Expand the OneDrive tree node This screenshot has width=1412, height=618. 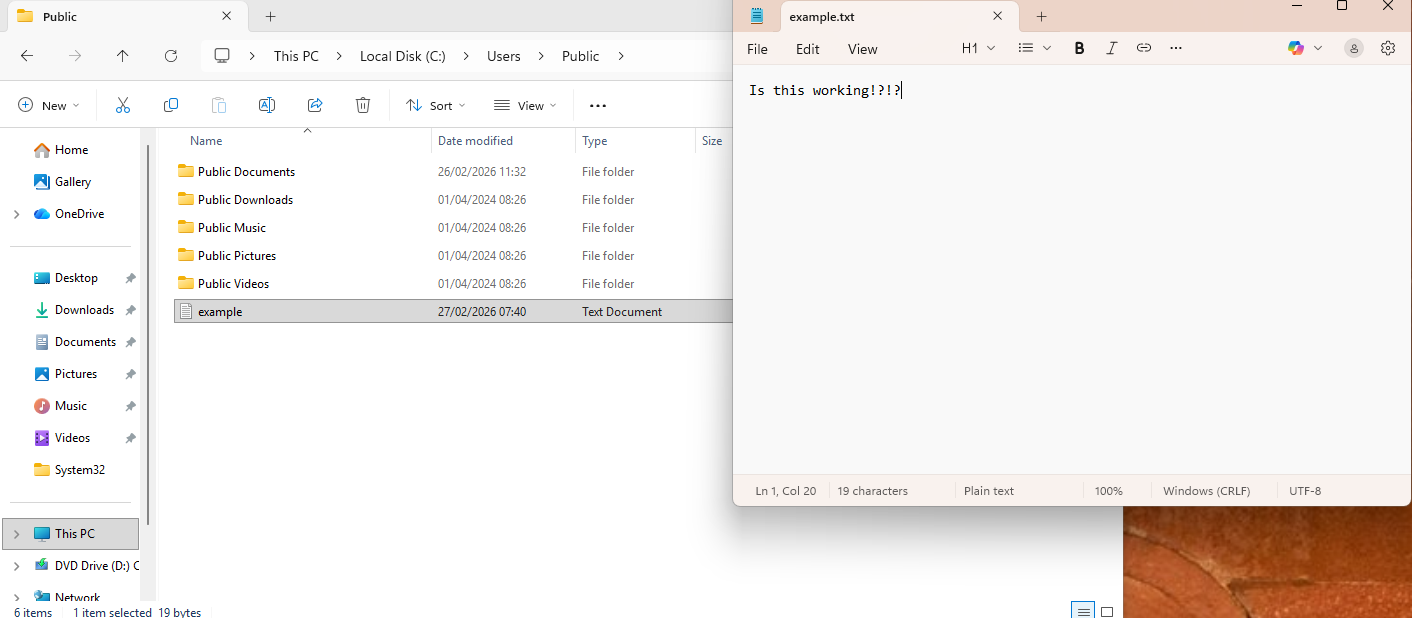(16, 214)
